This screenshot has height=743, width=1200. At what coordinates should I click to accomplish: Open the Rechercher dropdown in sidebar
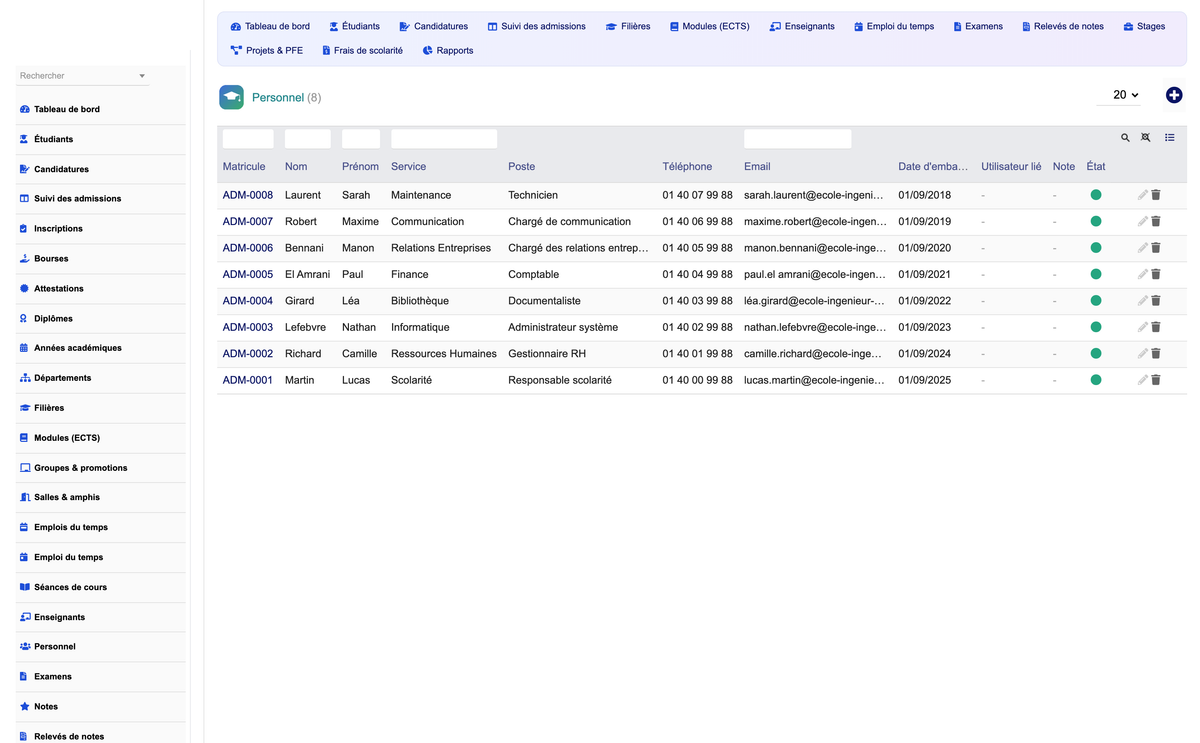coord(82,76)
